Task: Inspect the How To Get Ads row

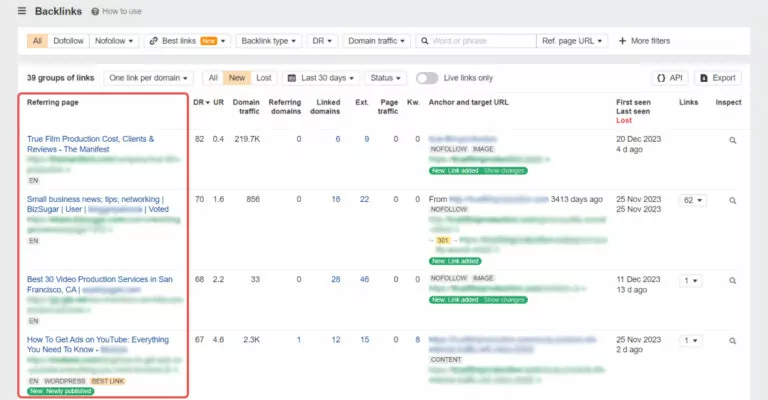Action: pos(732,340)
